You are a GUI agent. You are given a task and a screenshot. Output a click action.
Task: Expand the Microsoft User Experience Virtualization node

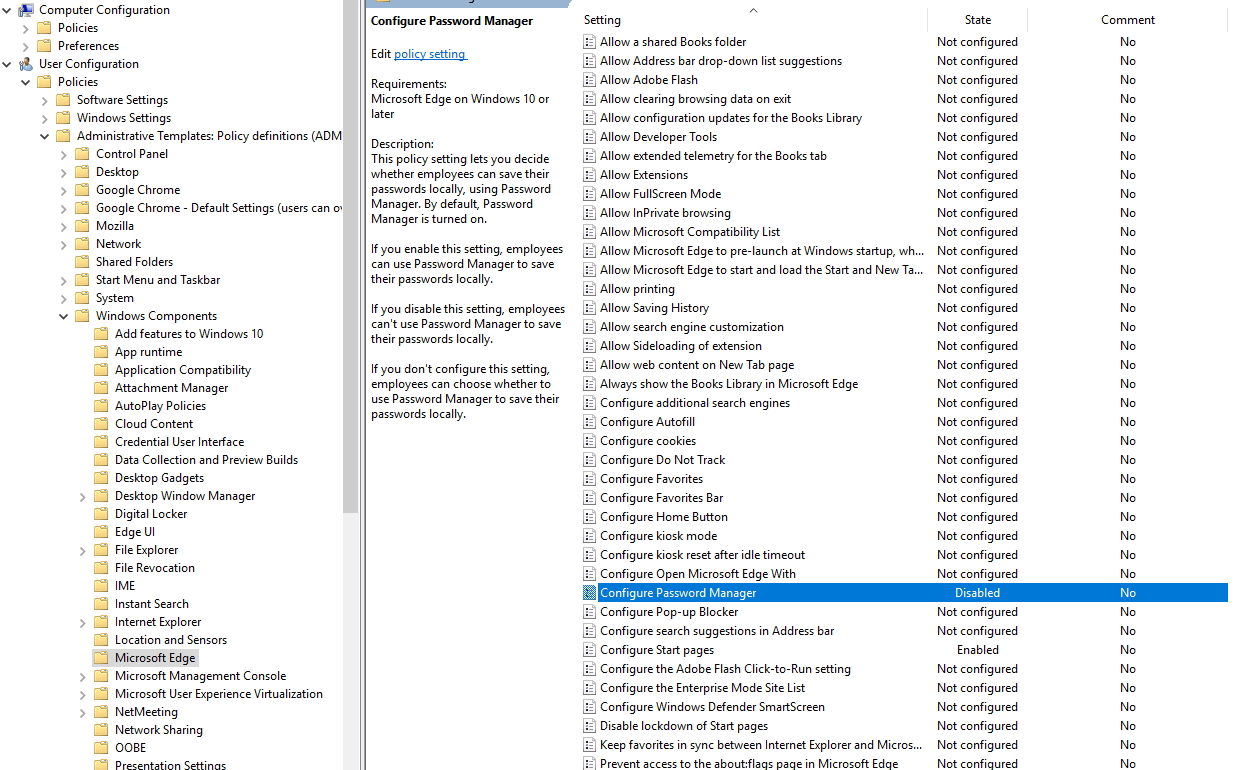click(x=83, y=694)
